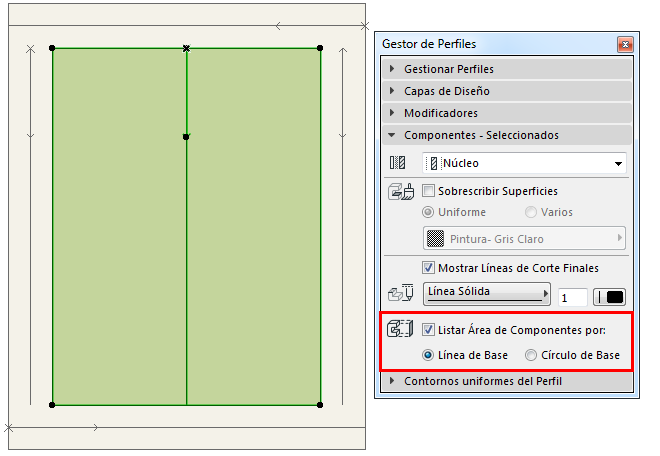Viewport: 660px width, 456px height.
Task: Click the structure component icon beside Núcleo
Action: 397,163
